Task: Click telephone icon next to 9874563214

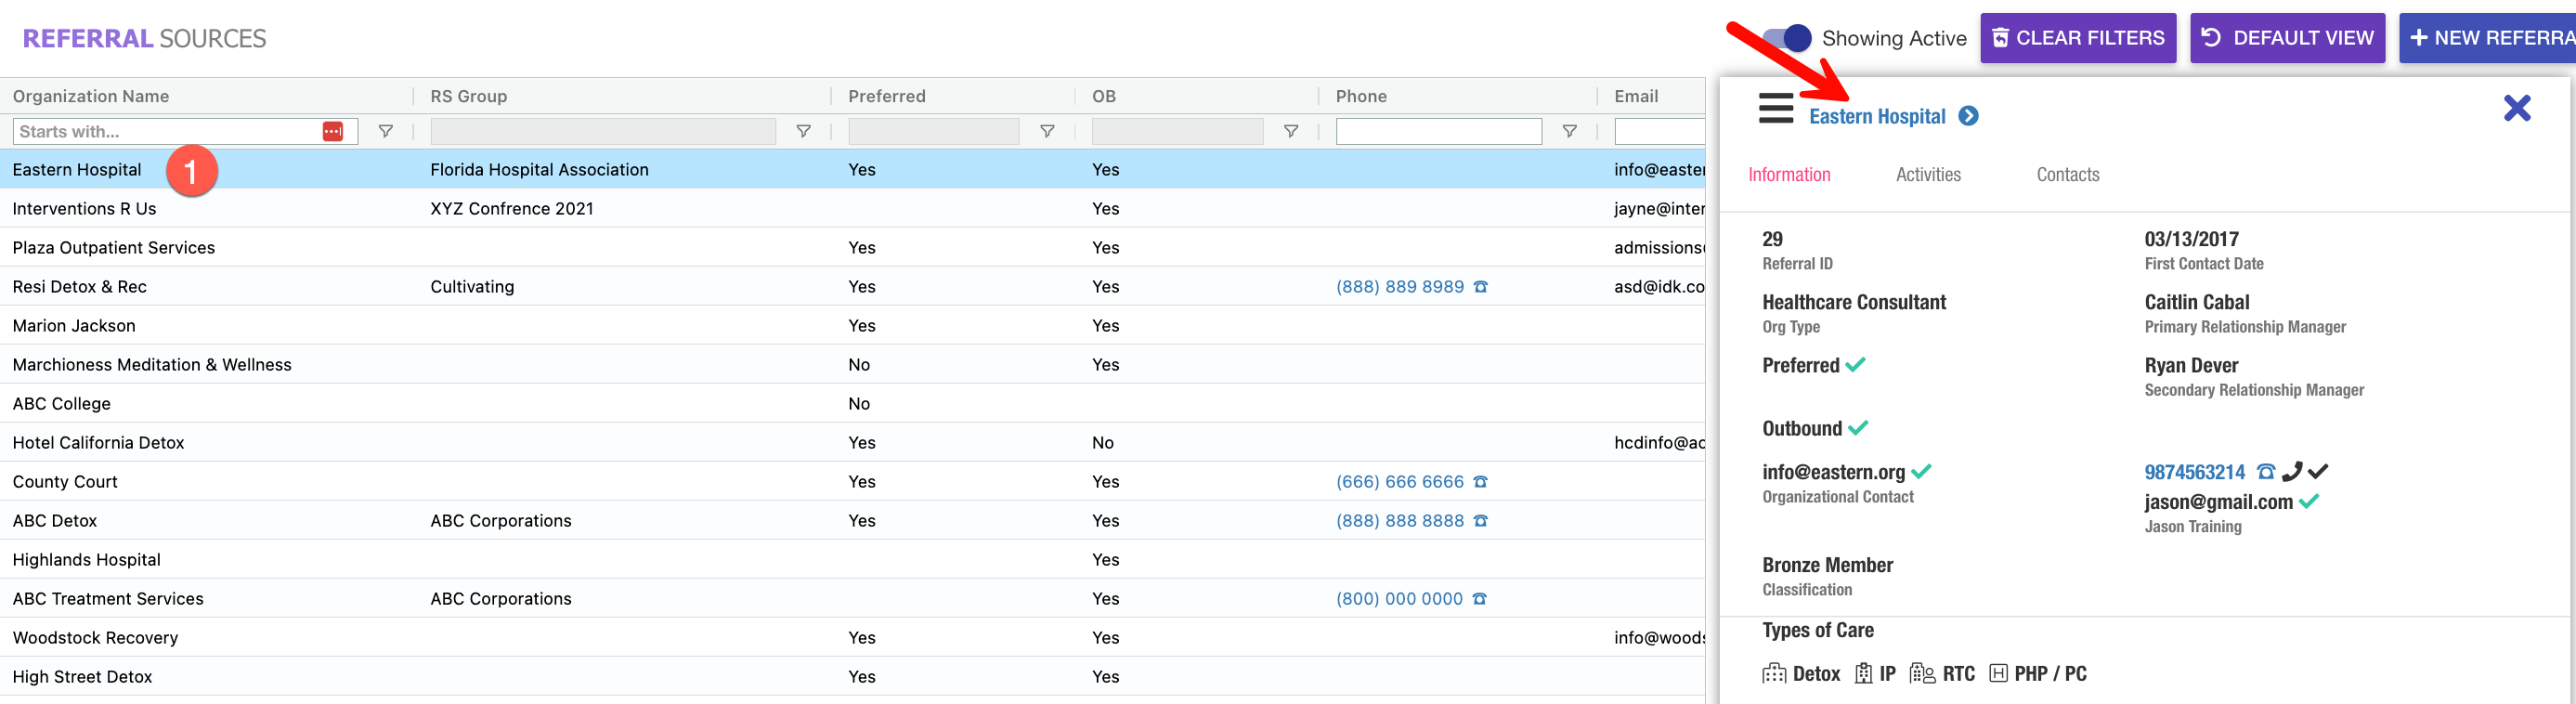Action: point(2266,472)
